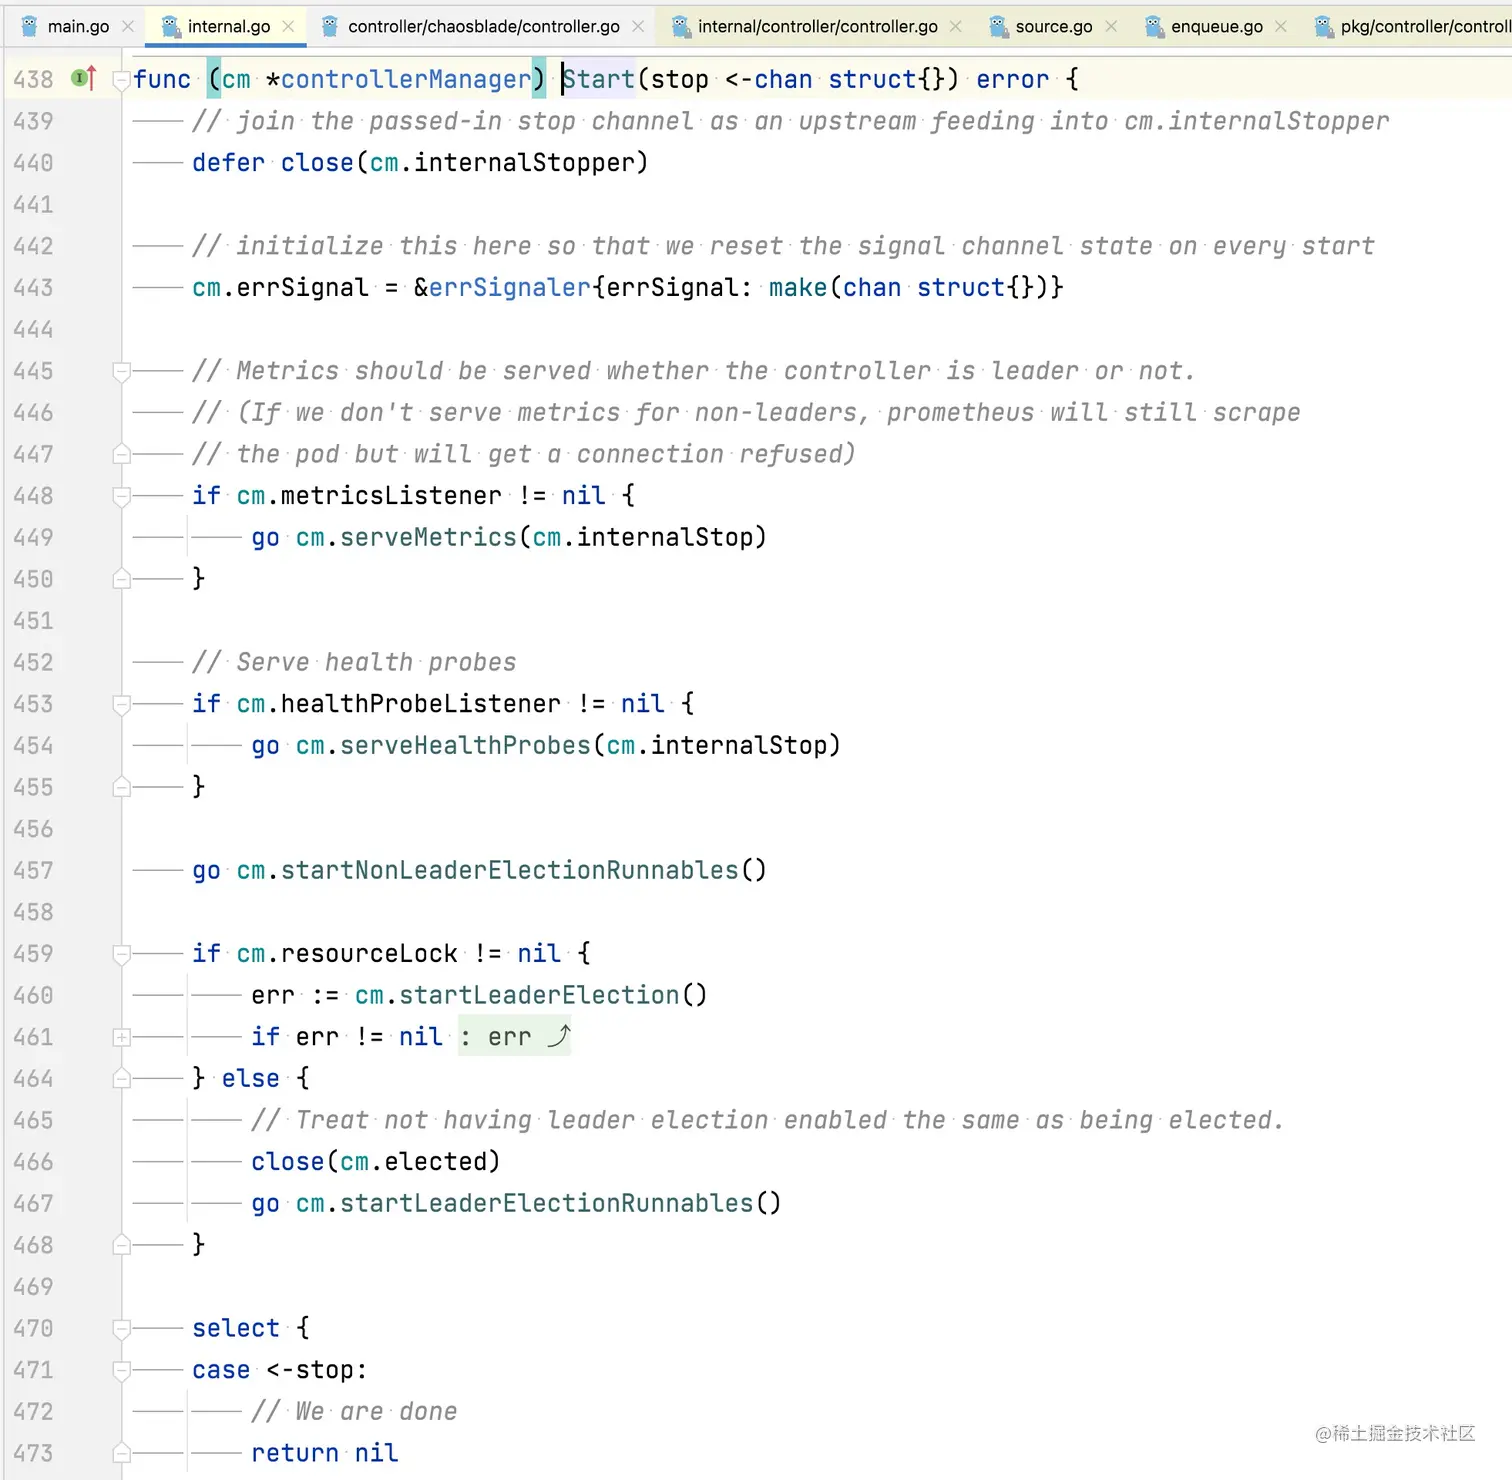Click cm.internalStopper on the defer line
Screen dimensions: 1512x1480
[x=502, y=162]
